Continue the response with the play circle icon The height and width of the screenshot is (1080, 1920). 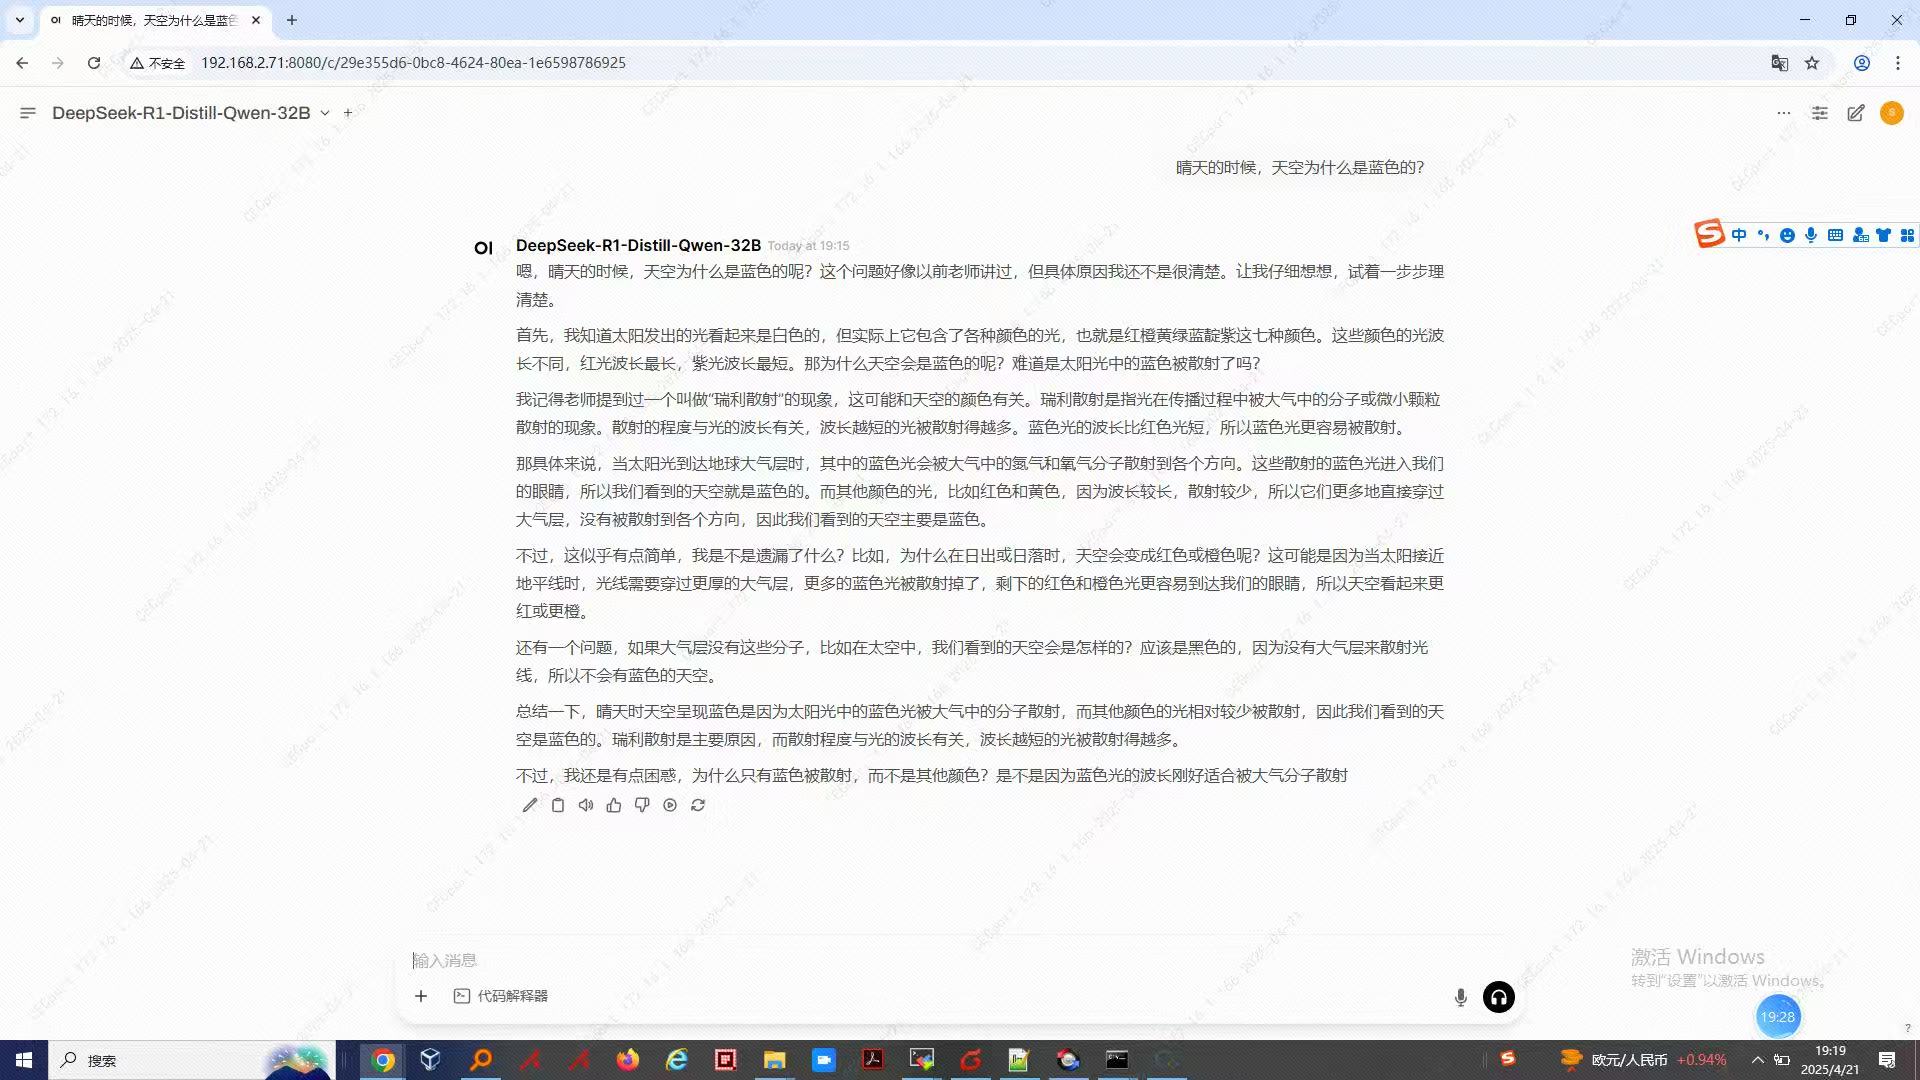670,805
